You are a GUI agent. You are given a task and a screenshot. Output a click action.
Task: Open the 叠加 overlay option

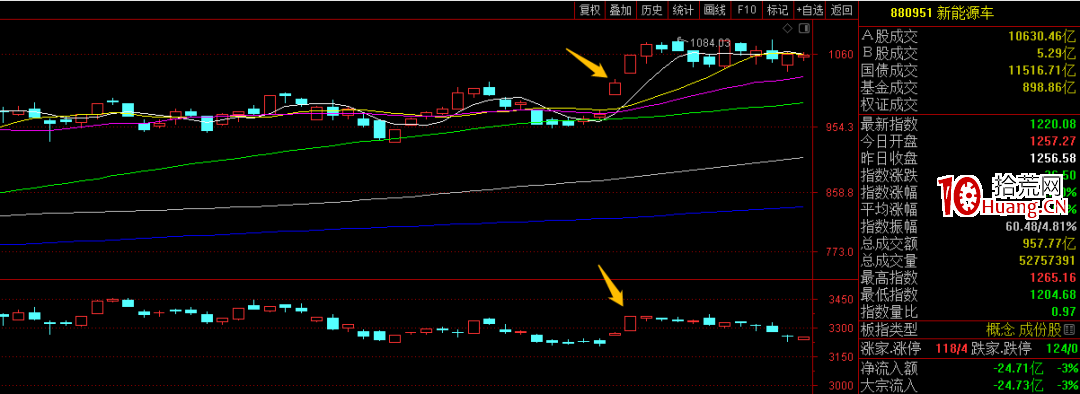[x=620, y=10]
